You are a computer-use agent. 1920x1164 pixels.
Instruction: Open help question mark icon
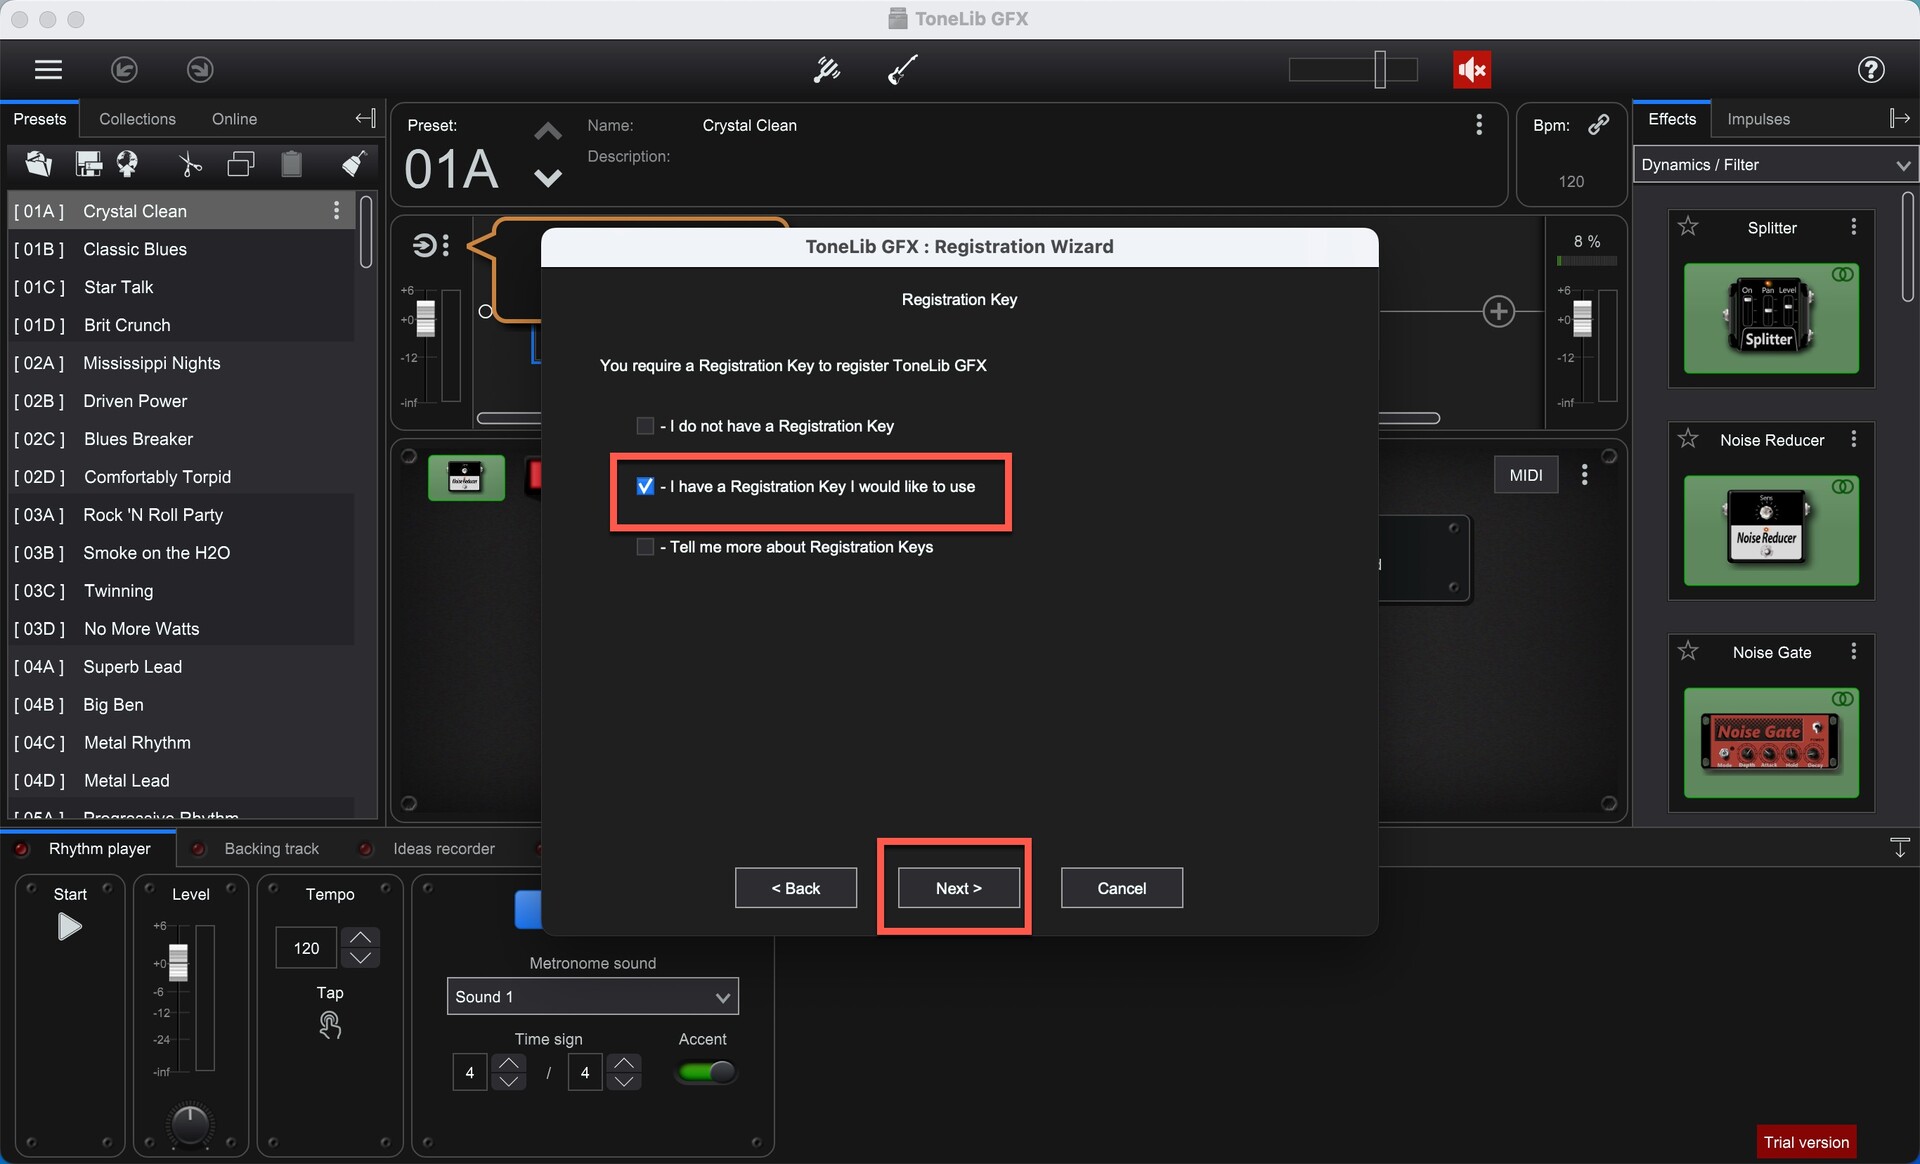click(x=1871, y=69)
